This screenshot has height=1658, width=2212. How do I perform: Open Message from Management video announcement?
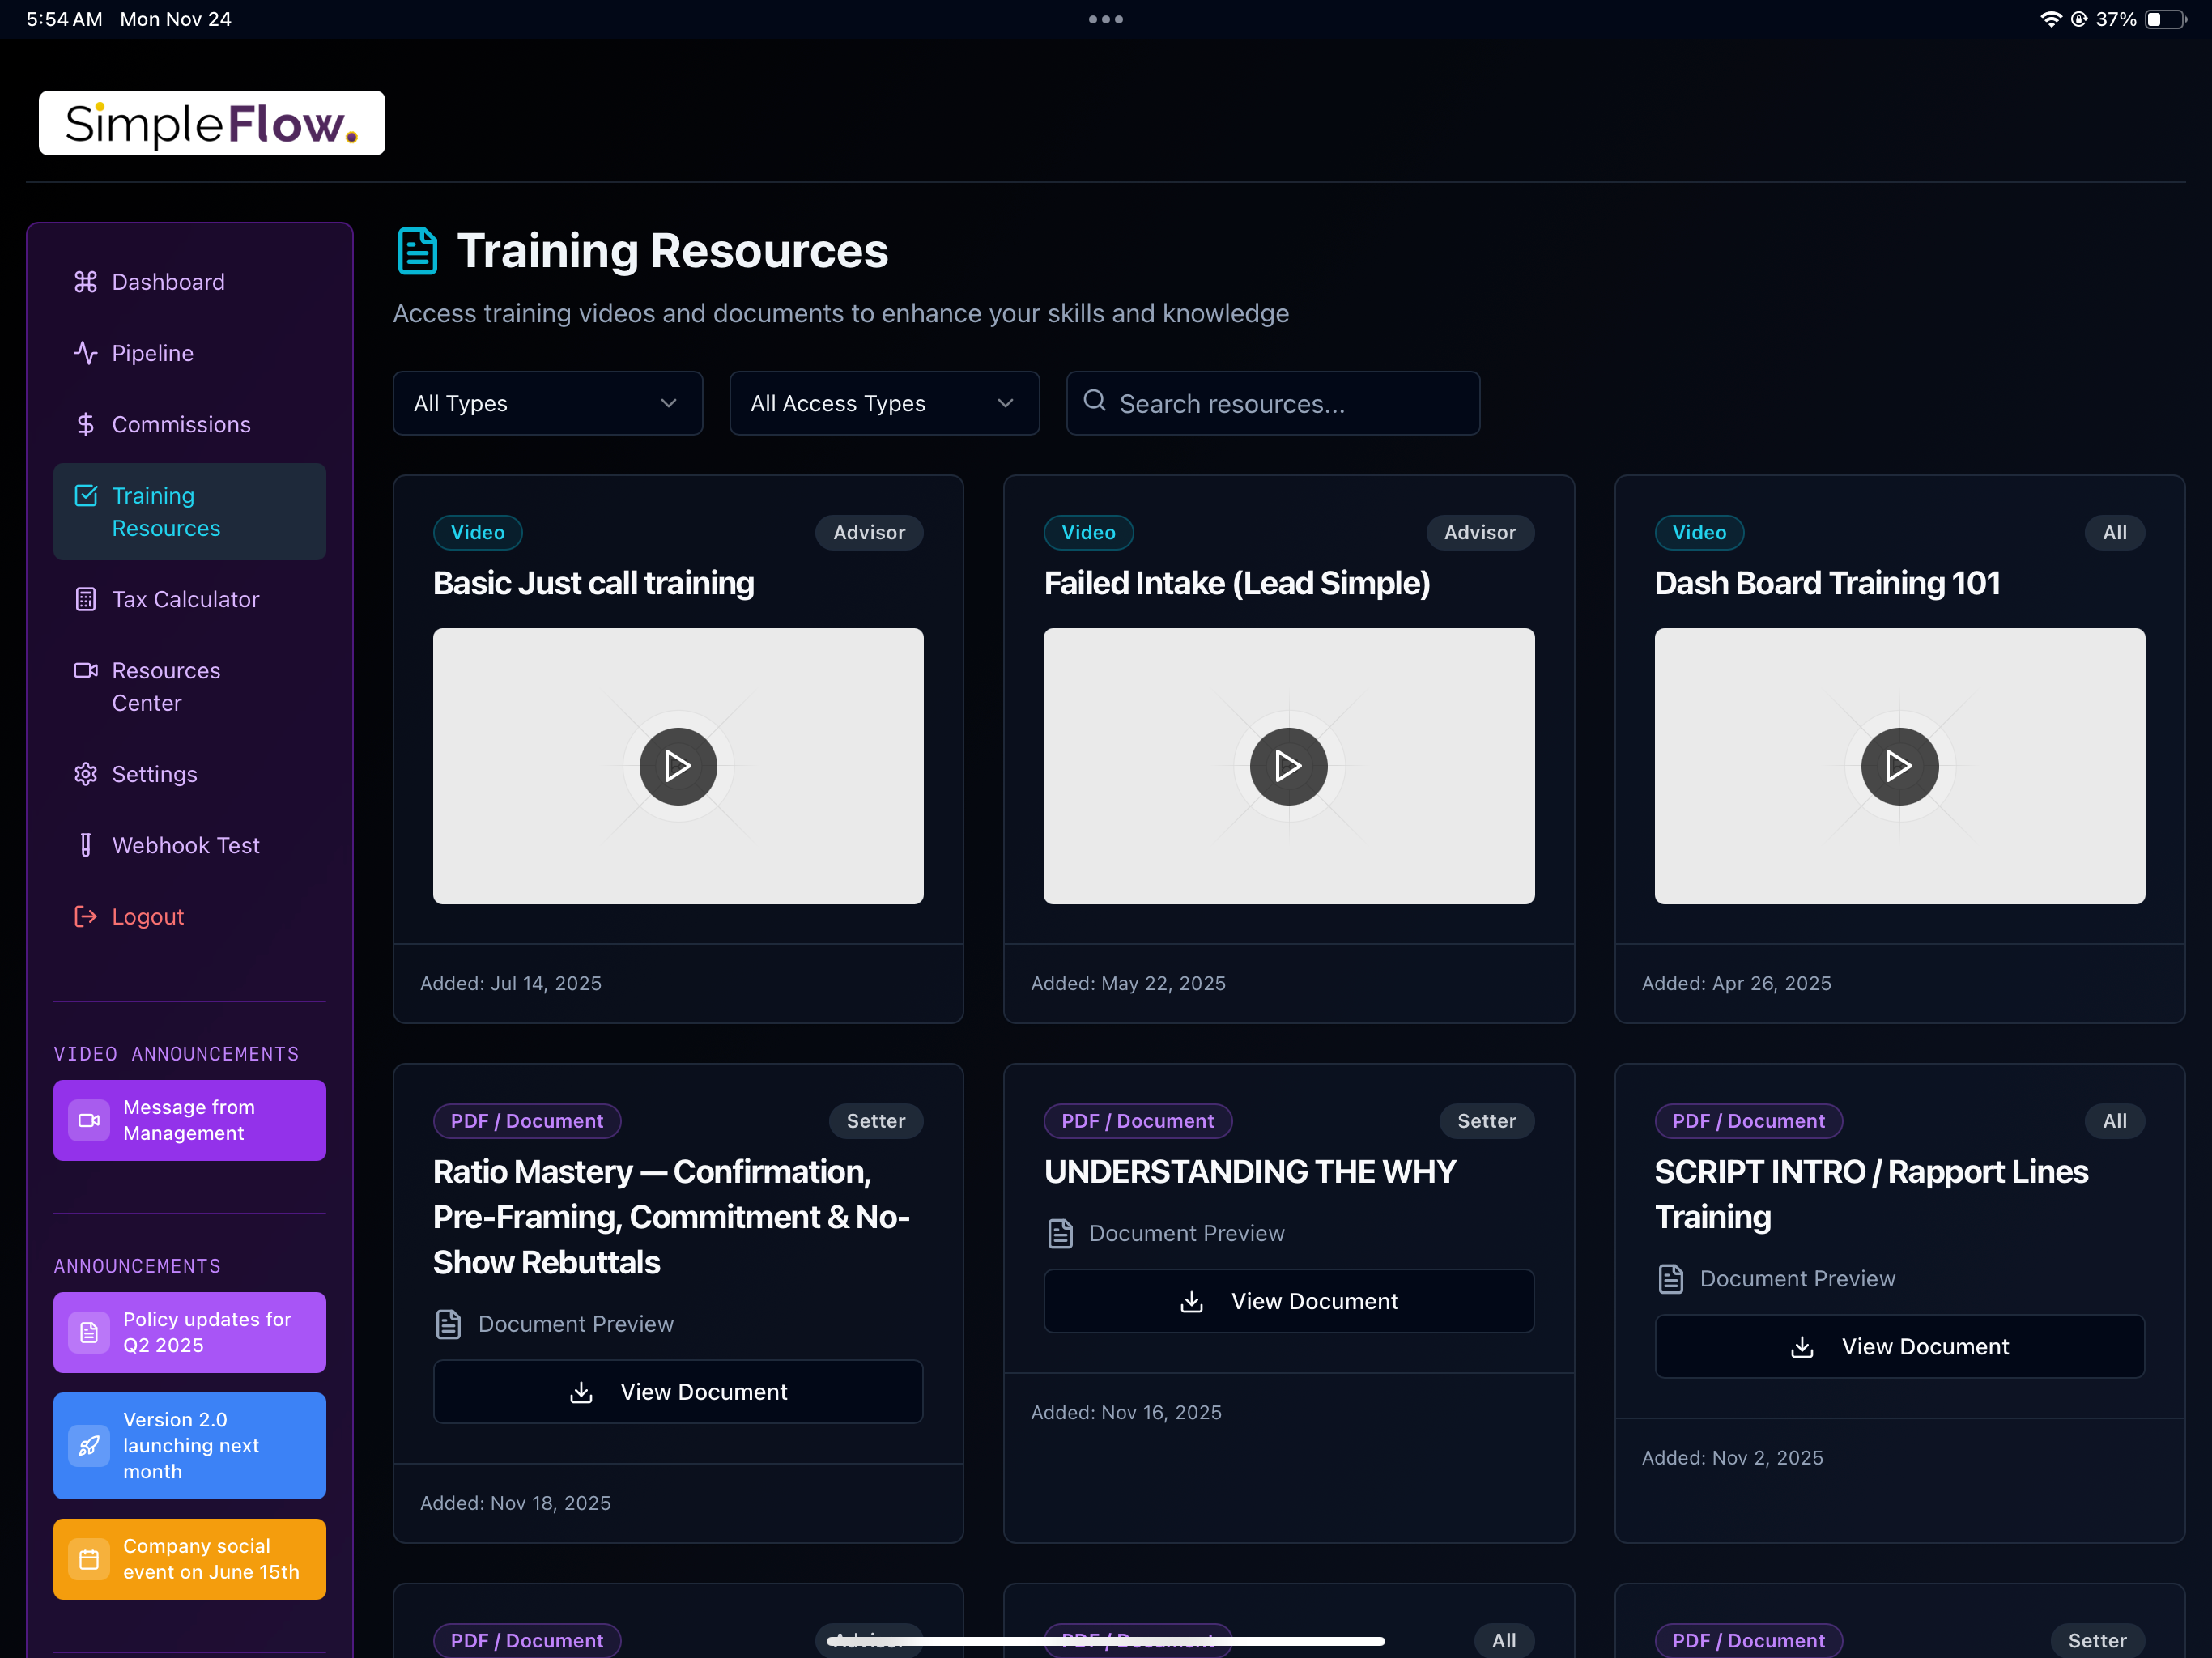click(190, 1120)
